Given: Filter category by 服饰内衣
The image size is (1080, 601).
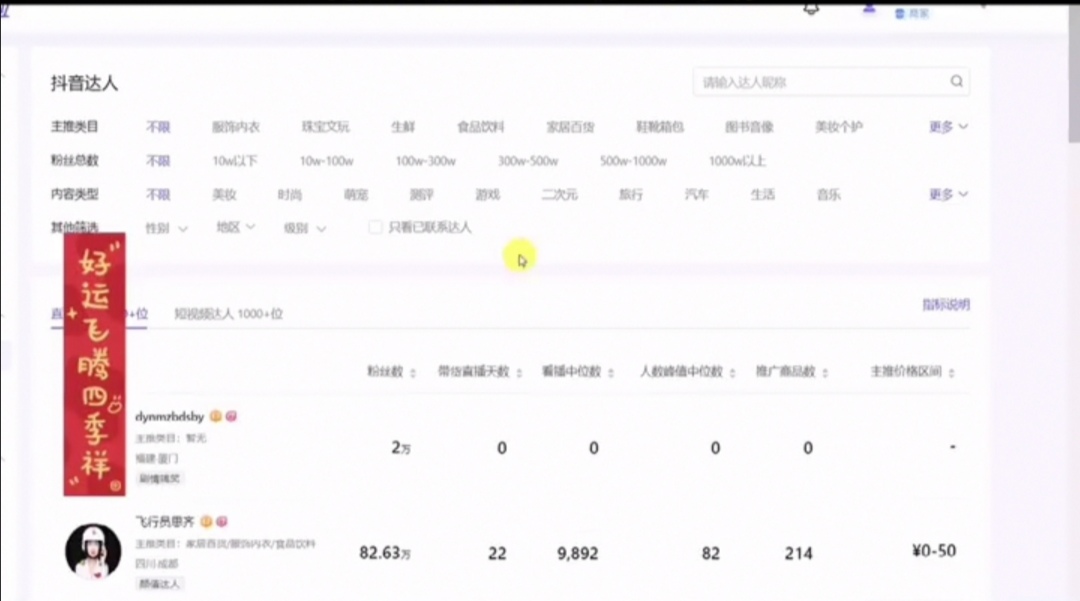Looking at the screenshot, I should click(236, 127).
